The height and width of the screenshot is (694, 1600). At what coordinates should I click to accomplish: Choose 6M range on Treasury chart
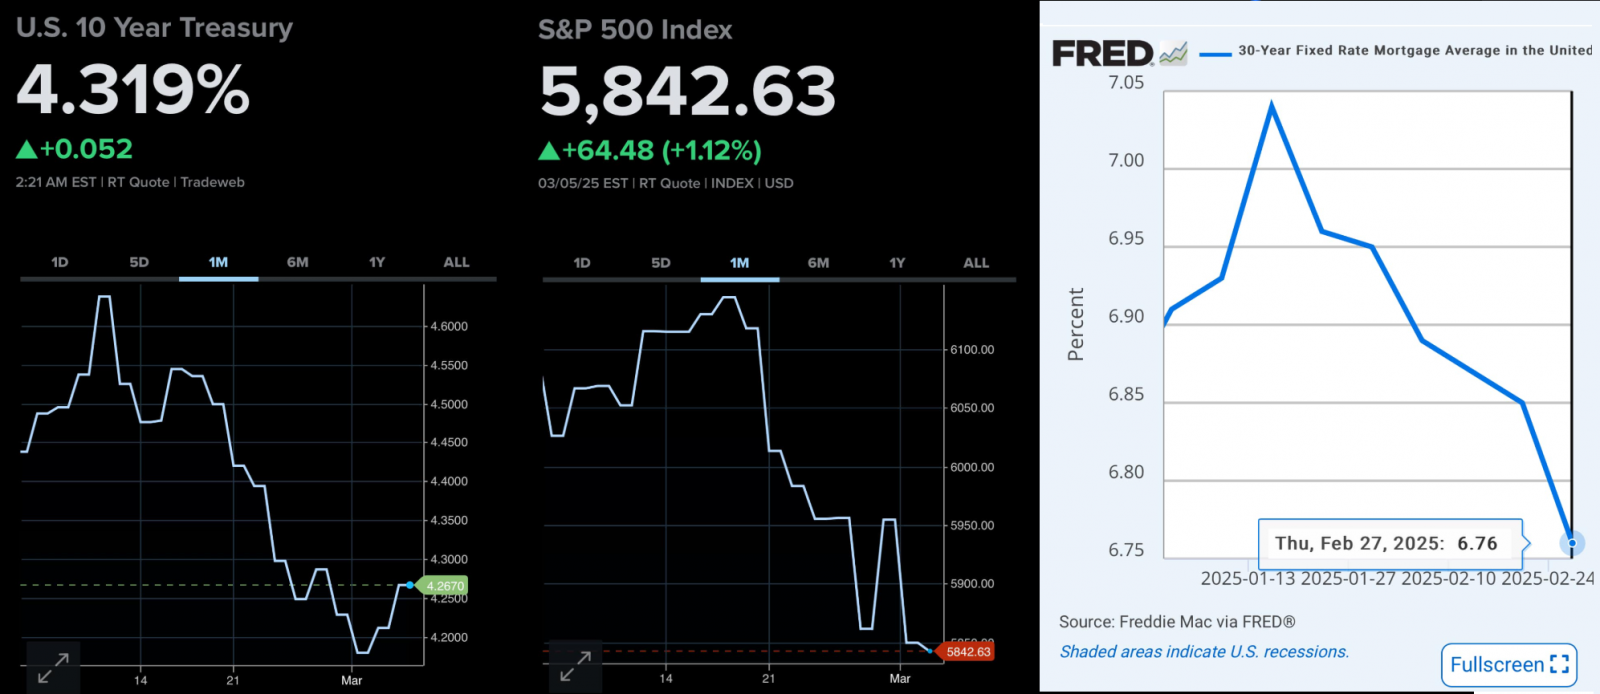click(x=297, y=262)
